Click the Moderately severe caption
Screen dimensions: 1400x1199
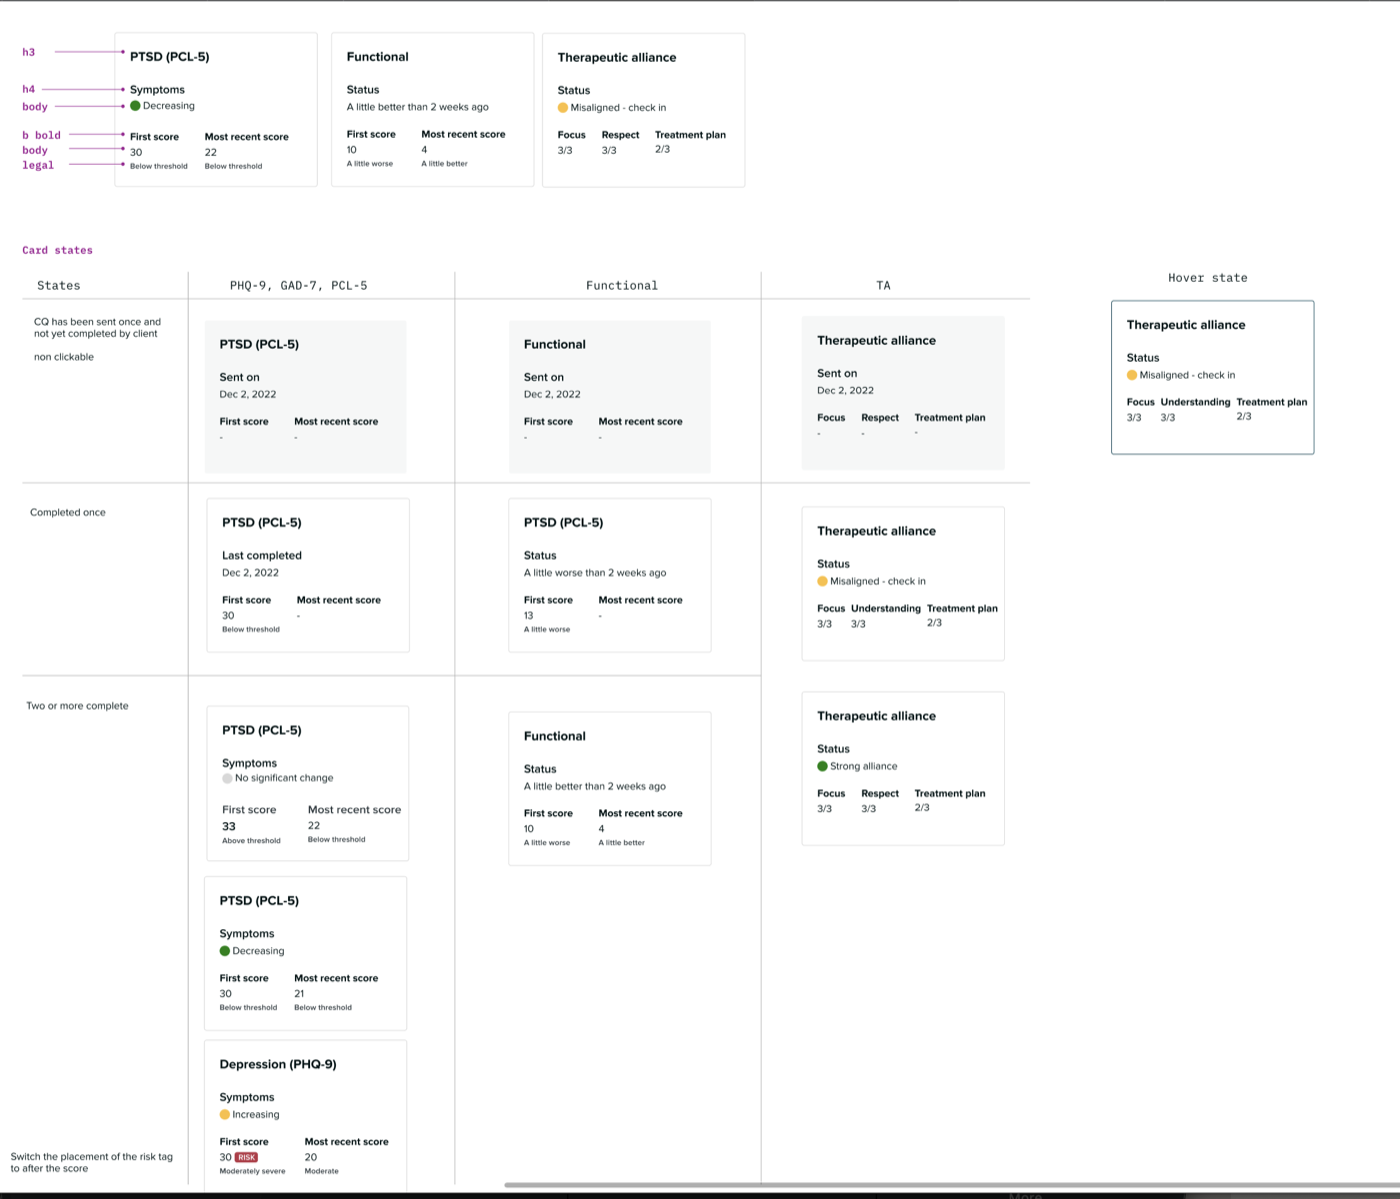[252, 1171]
